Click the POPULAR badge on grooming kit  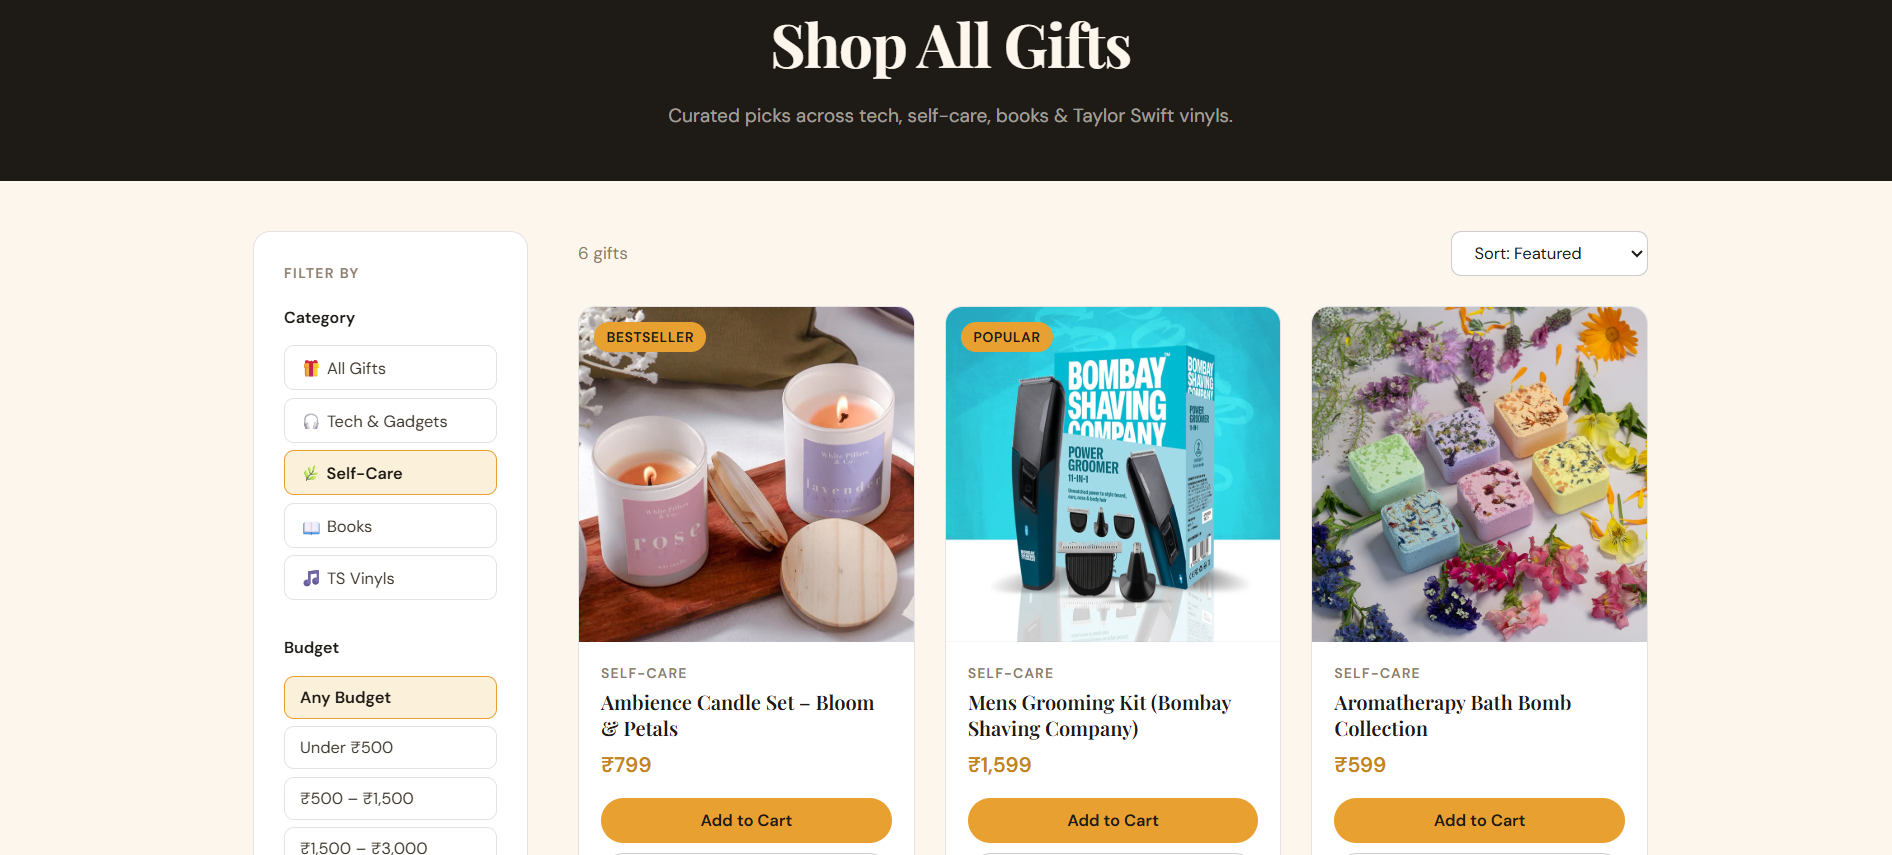[1006, 337]
